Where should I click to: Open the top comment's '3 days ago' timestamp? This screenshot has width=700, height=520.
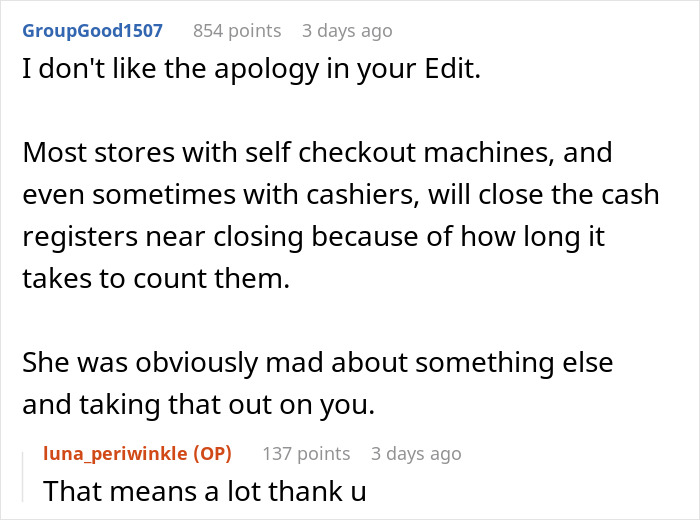347,31
